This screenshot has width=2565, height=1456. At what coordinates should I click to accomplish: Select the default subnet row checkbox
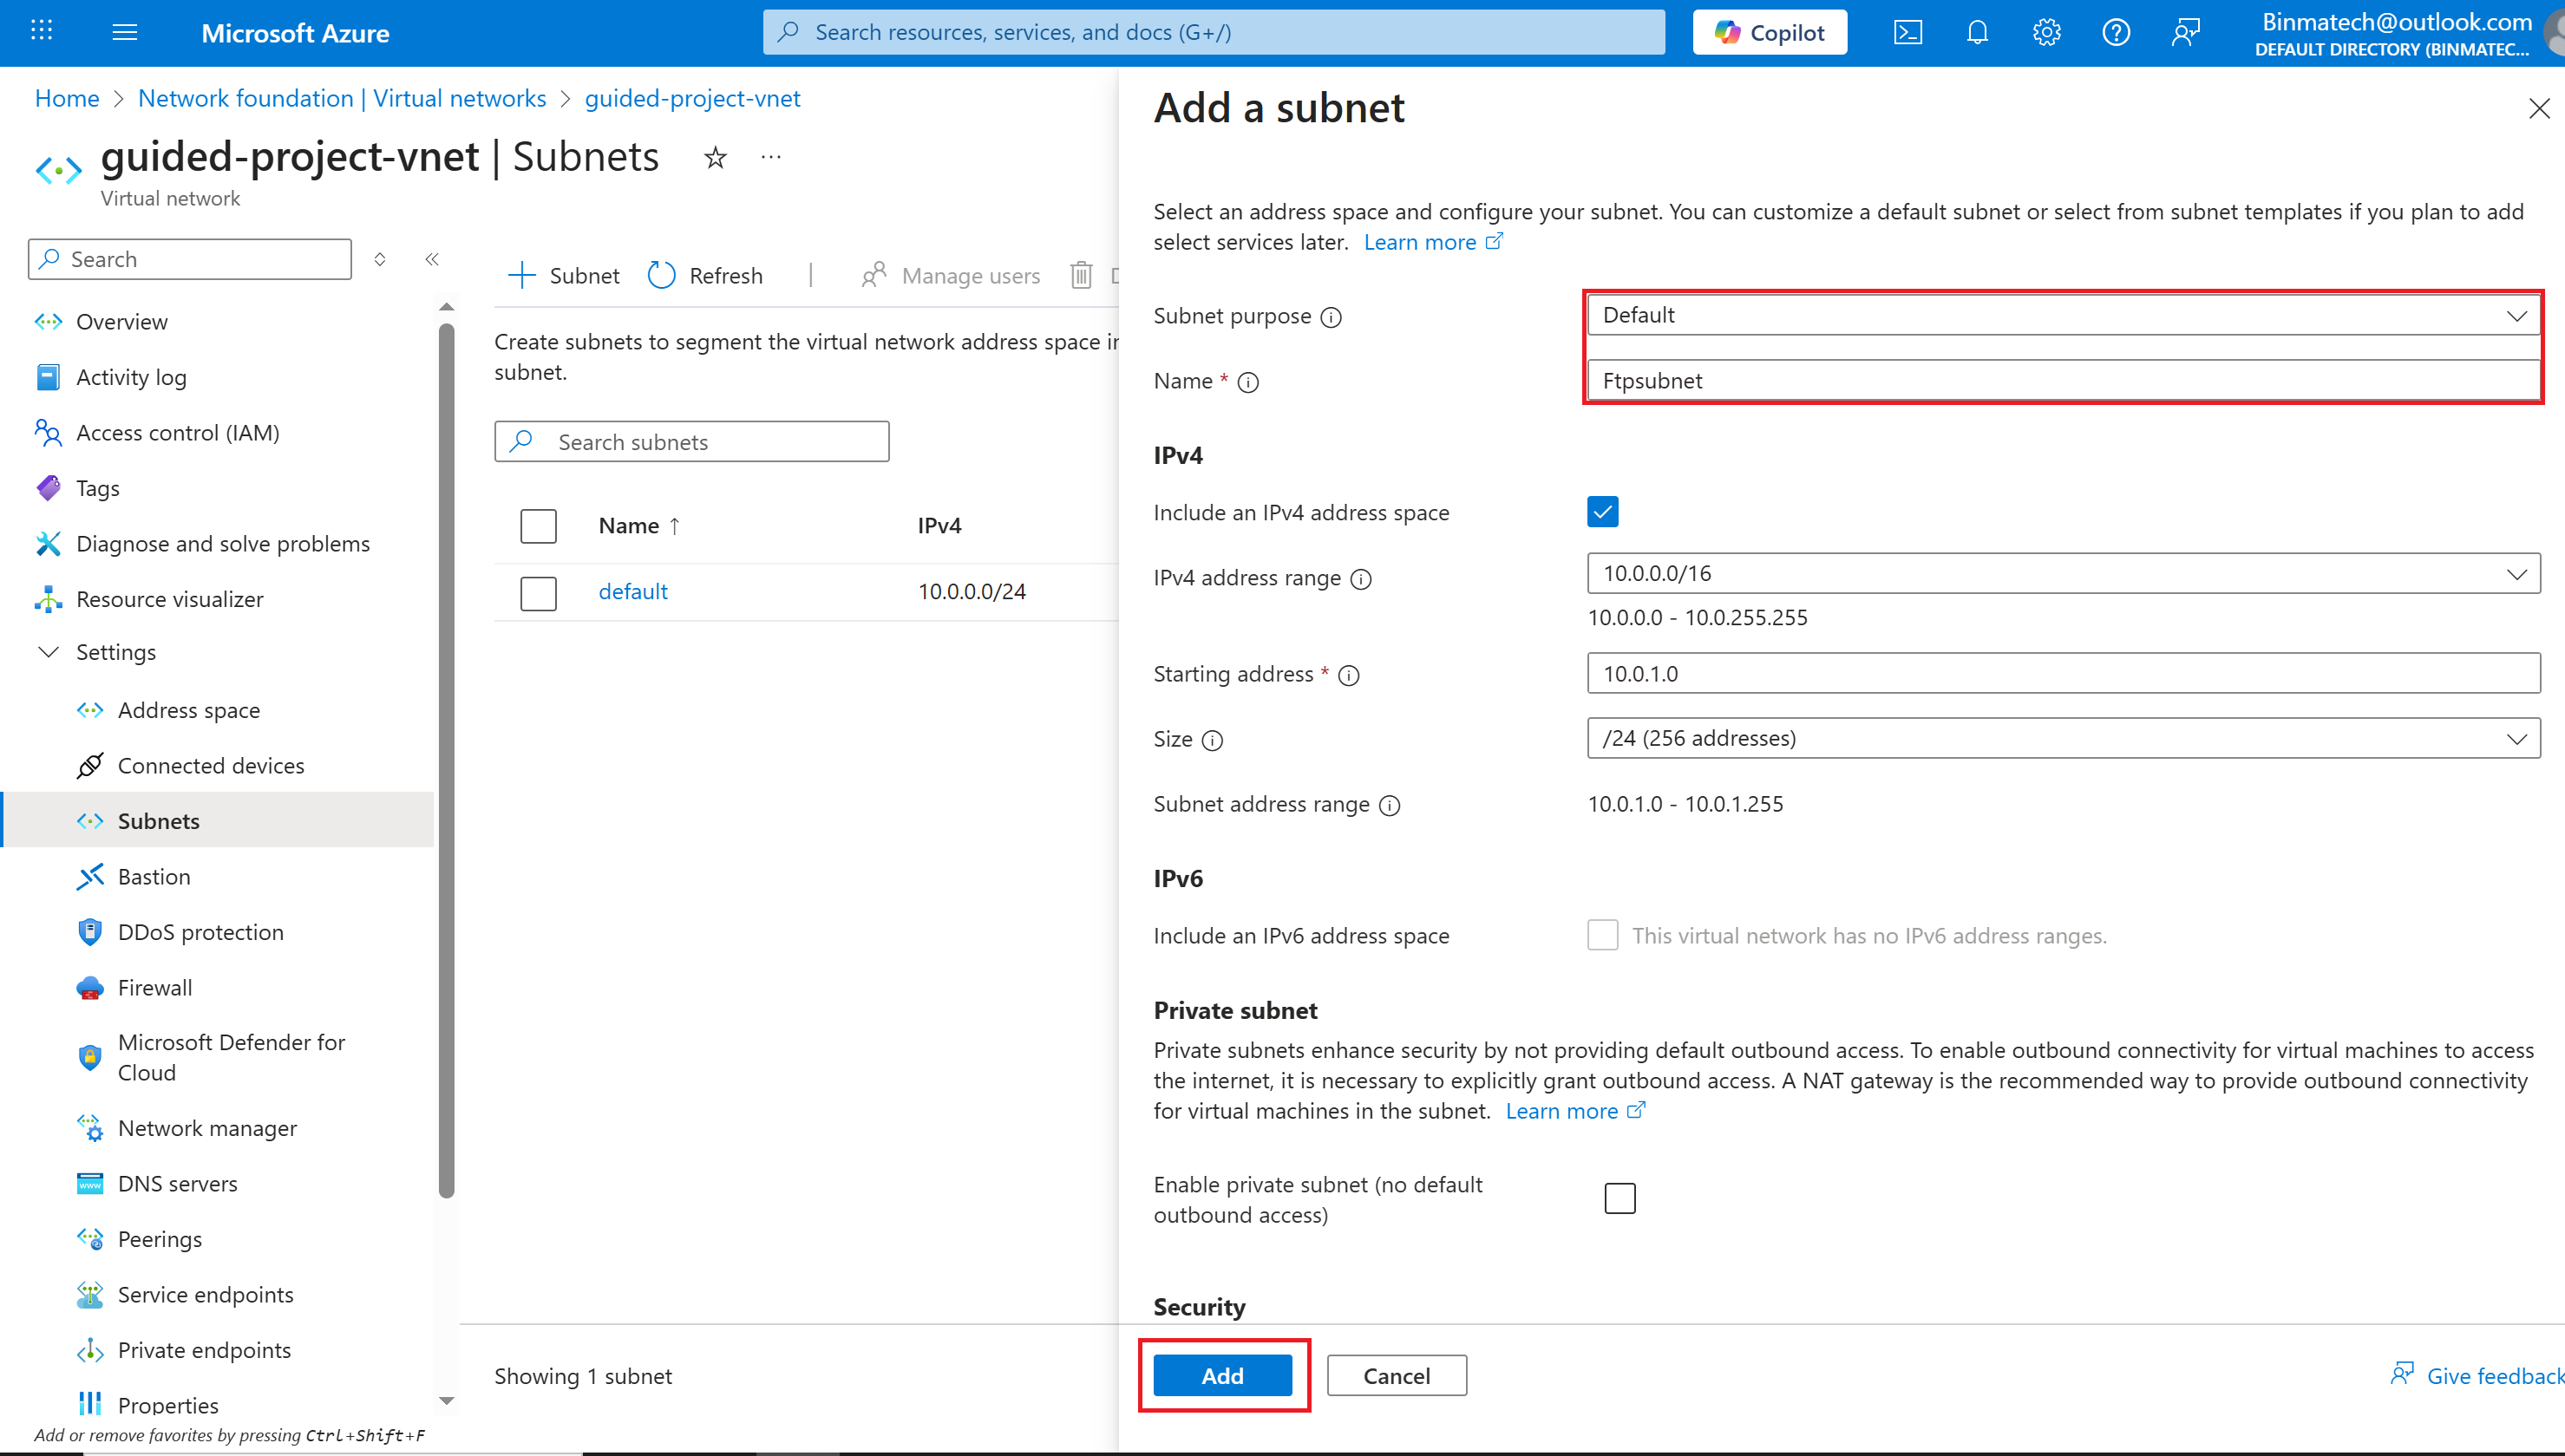pyautogui.click(x=538, y=592)
